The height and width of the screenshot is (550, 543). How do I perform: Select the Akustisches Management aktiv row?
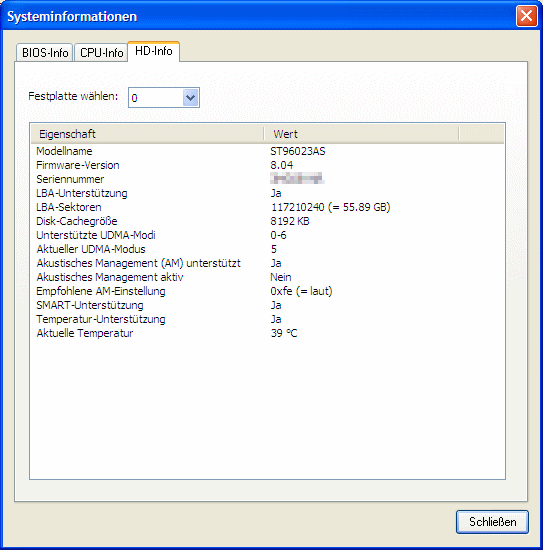pyautogui.click(x=267, y=277)
